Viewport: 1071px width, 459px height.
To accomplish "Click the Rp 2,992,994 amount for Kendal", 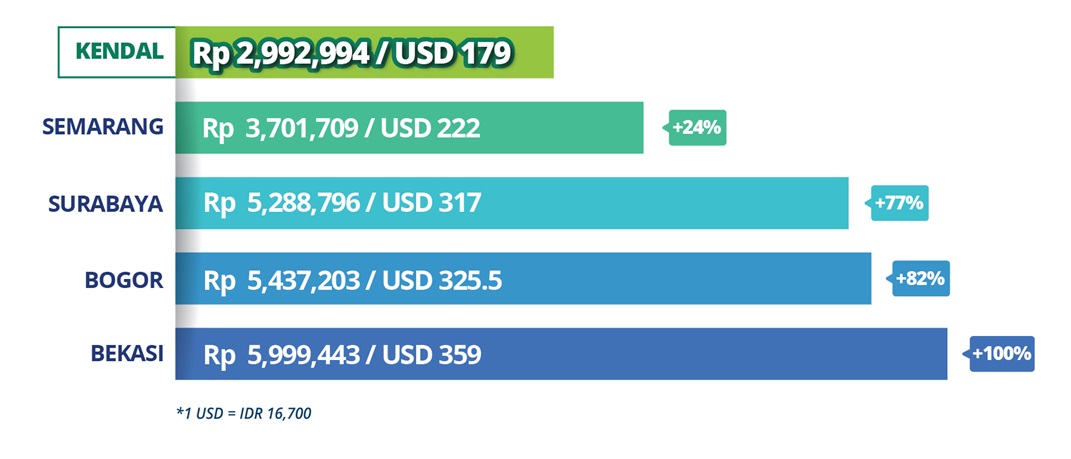I will pos(280,53).
